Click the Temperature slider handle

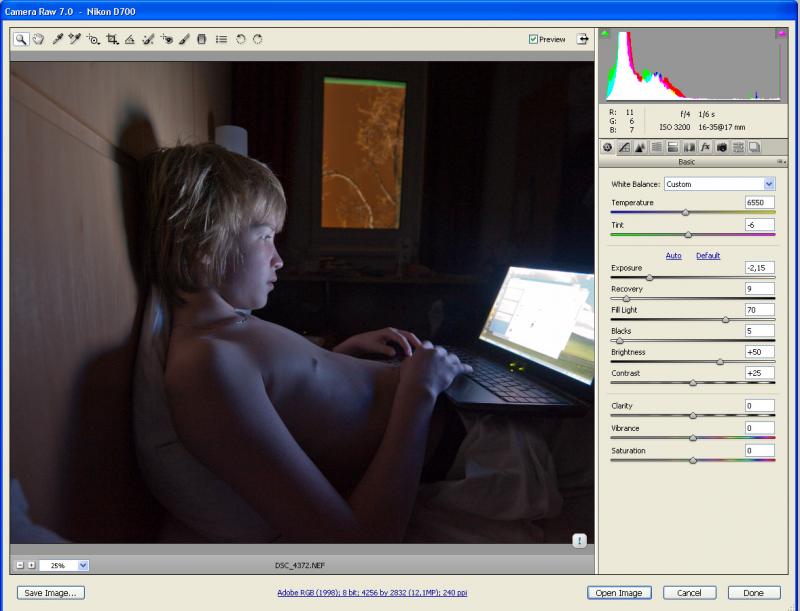(x=686, y=212)
